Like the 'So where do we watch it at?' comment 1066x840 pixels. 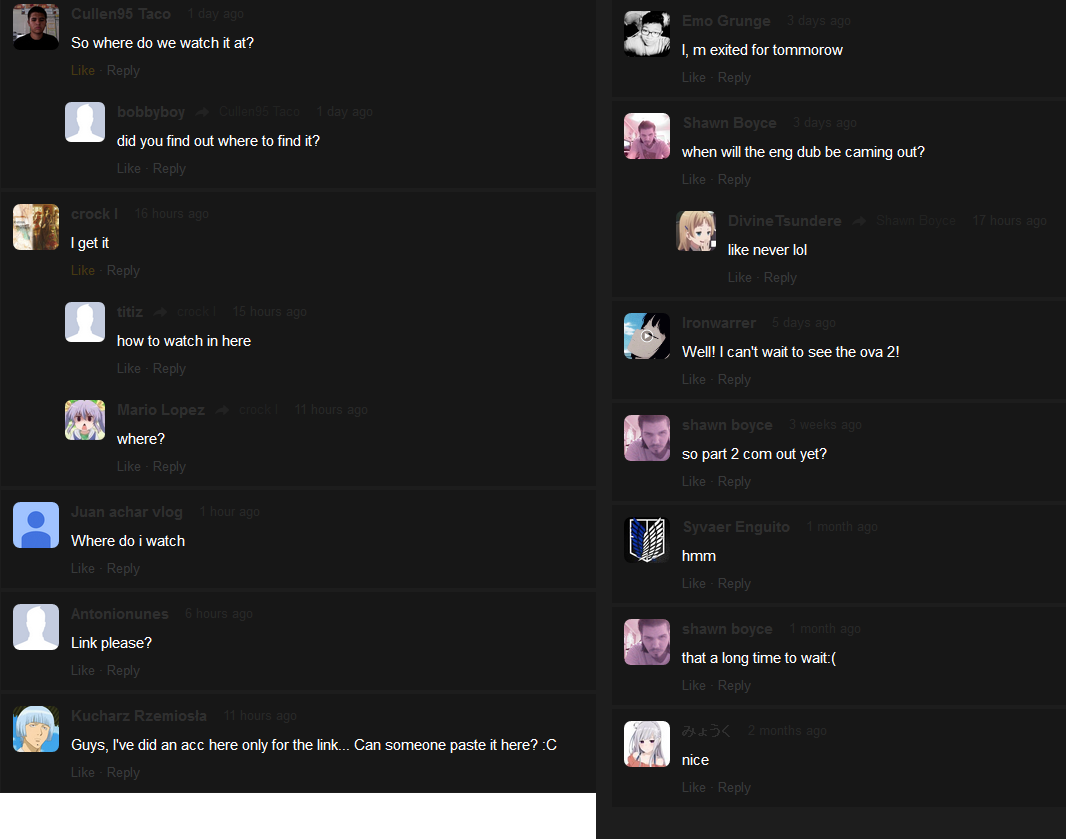pyautogui.click(x=83, y=71)
